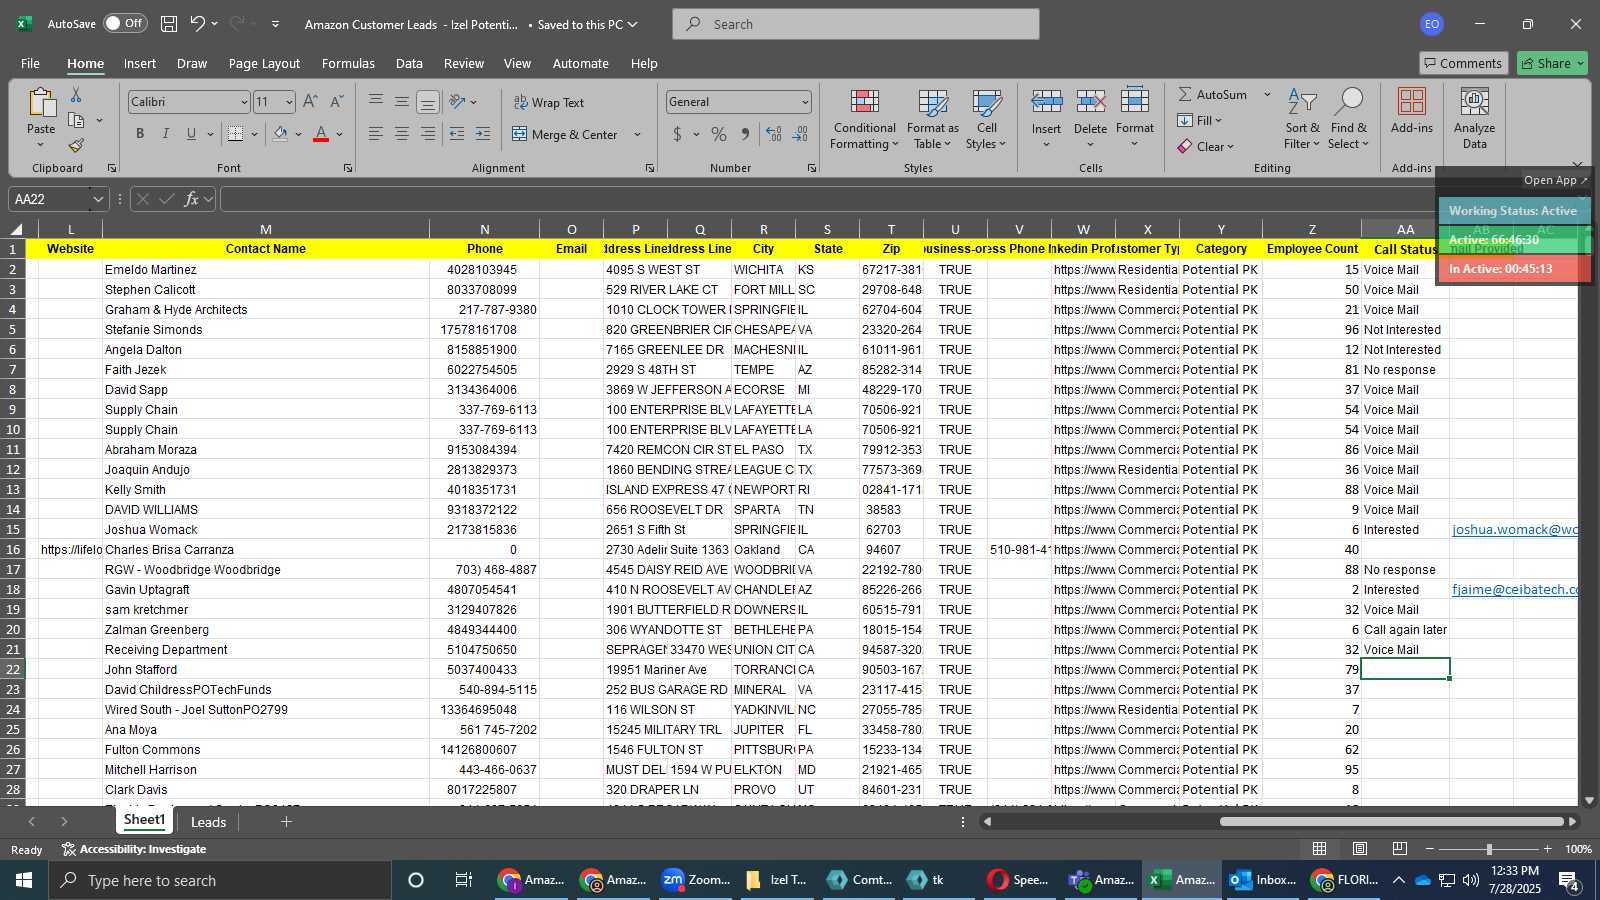Click Decrease Decimal icon

(x=800, y=134)
